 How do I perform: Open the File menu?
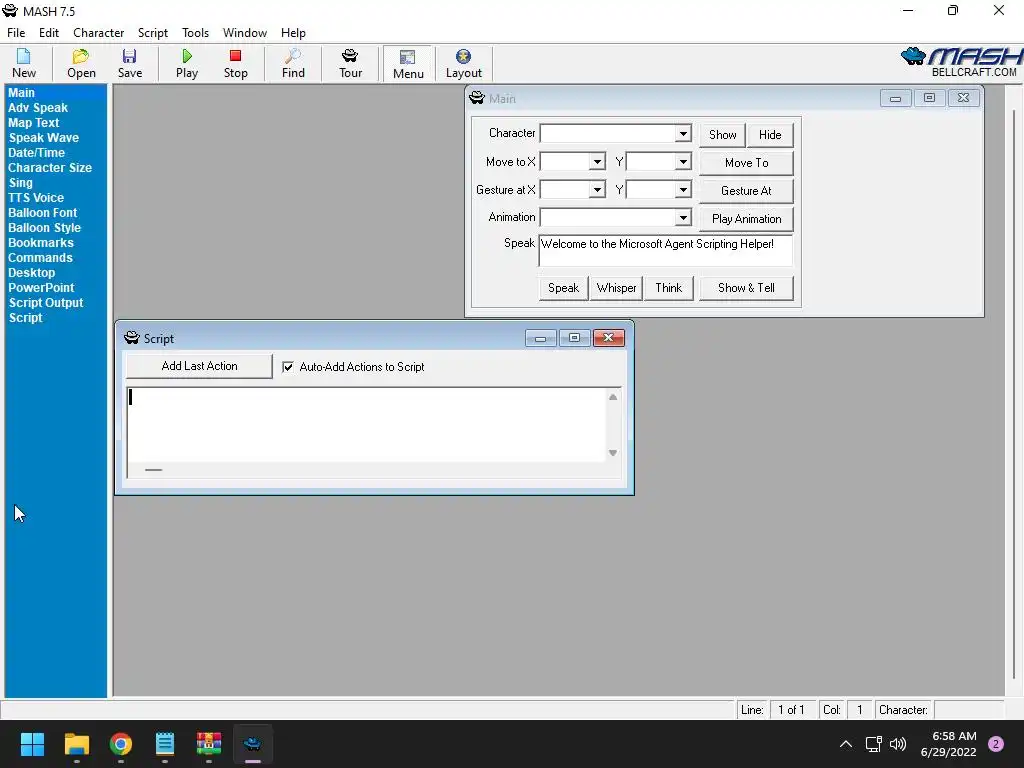click(16, 33)
